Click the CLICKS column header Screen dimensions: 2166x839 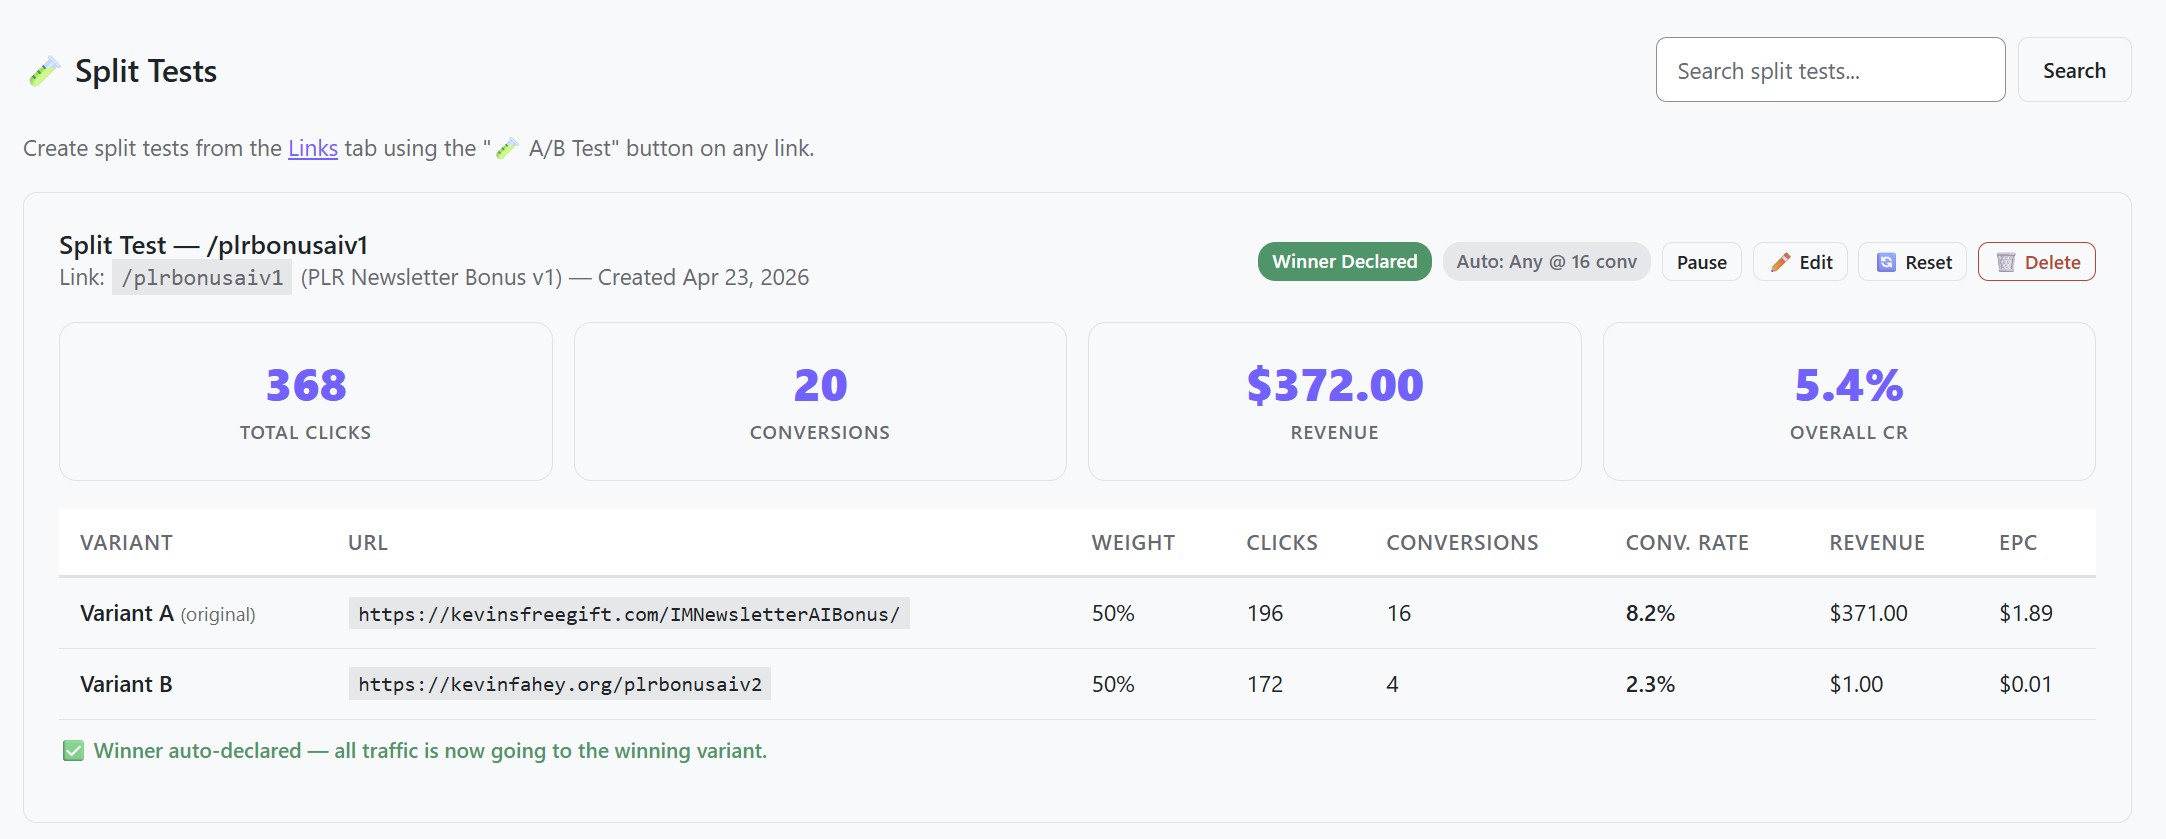tap(1282, 543)
